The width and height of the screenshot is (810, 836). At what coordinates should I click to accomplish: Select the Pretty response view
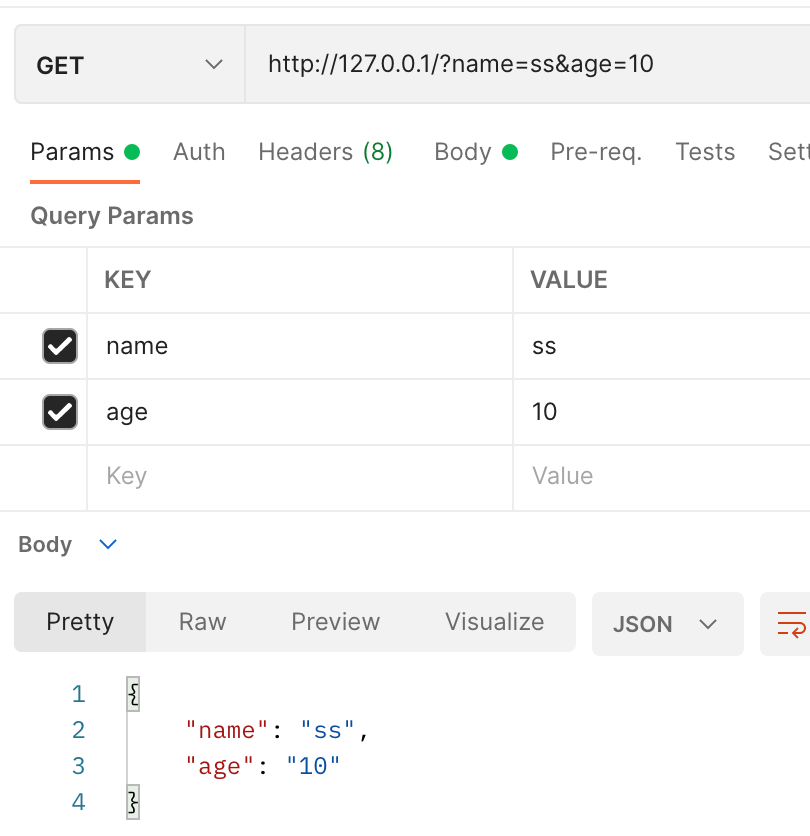80,622
